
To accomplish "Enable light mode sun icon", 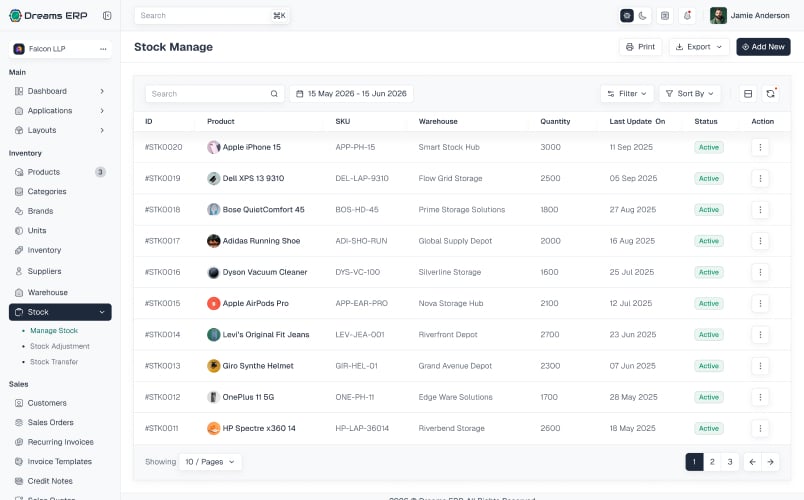I will click(627, 16).
